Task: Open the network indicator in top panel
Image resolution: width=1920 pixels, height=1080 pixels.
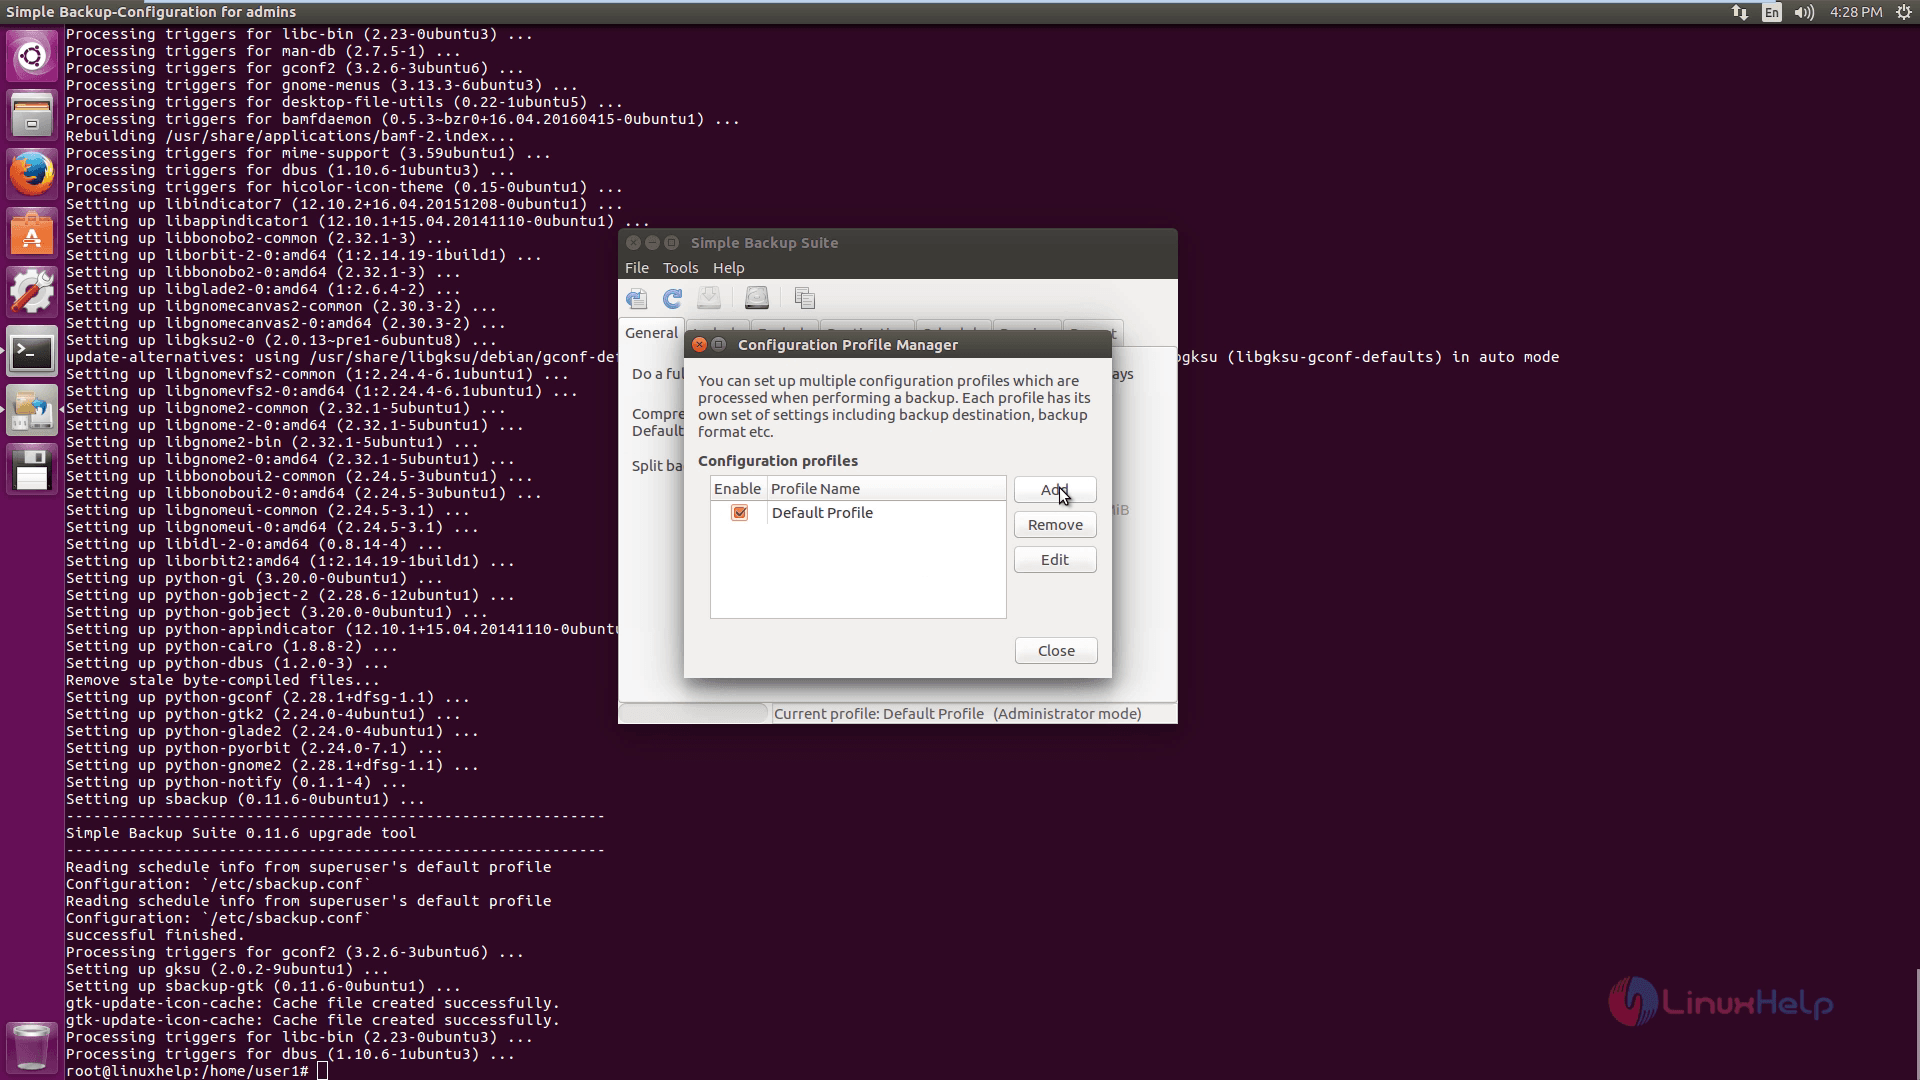Action: [1740, 12]
